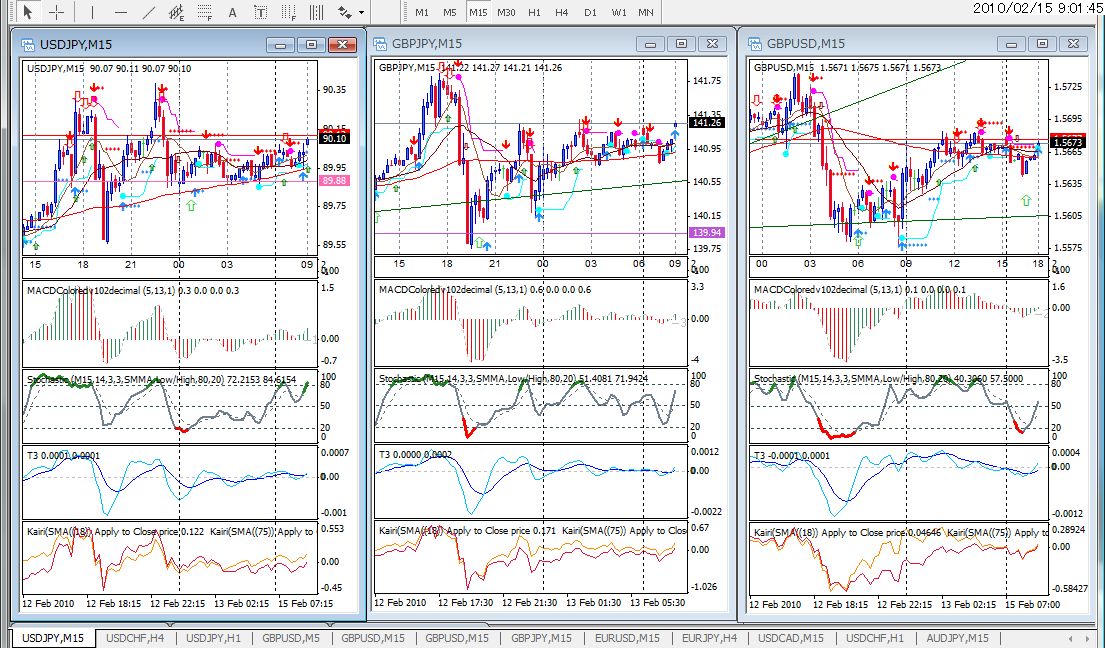Open the USDJPY,M15 chart tab

pos(53,638)
